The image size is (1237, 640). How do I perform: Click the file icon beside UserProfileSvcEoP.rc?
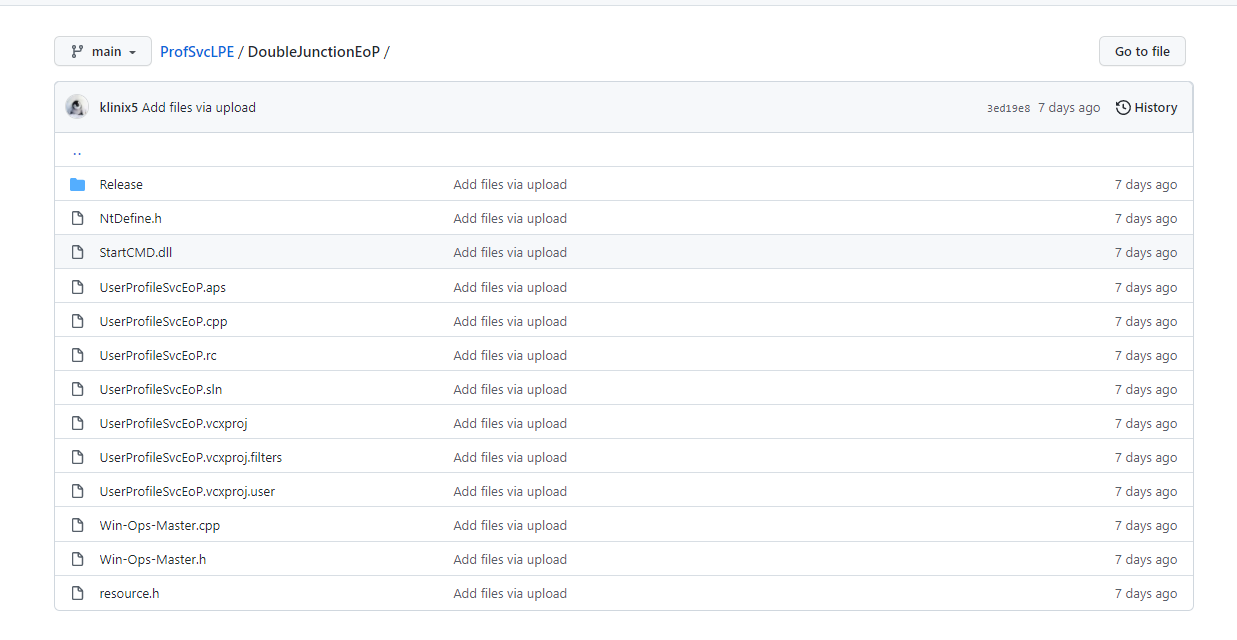[x=77, y=356]
